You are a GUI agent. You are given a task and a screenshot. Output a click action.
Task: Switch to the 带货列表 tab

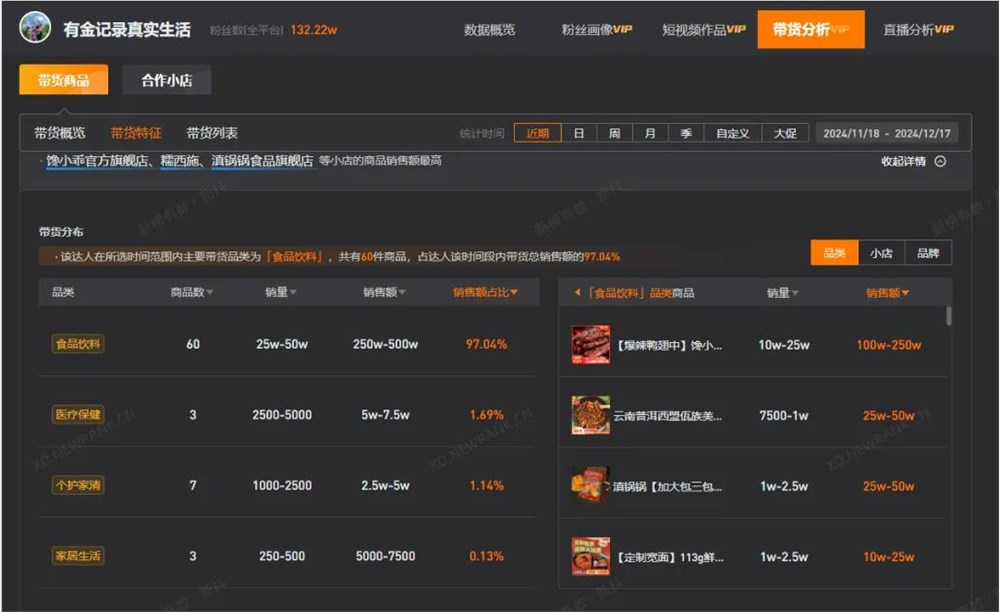[x=210, y=132]
